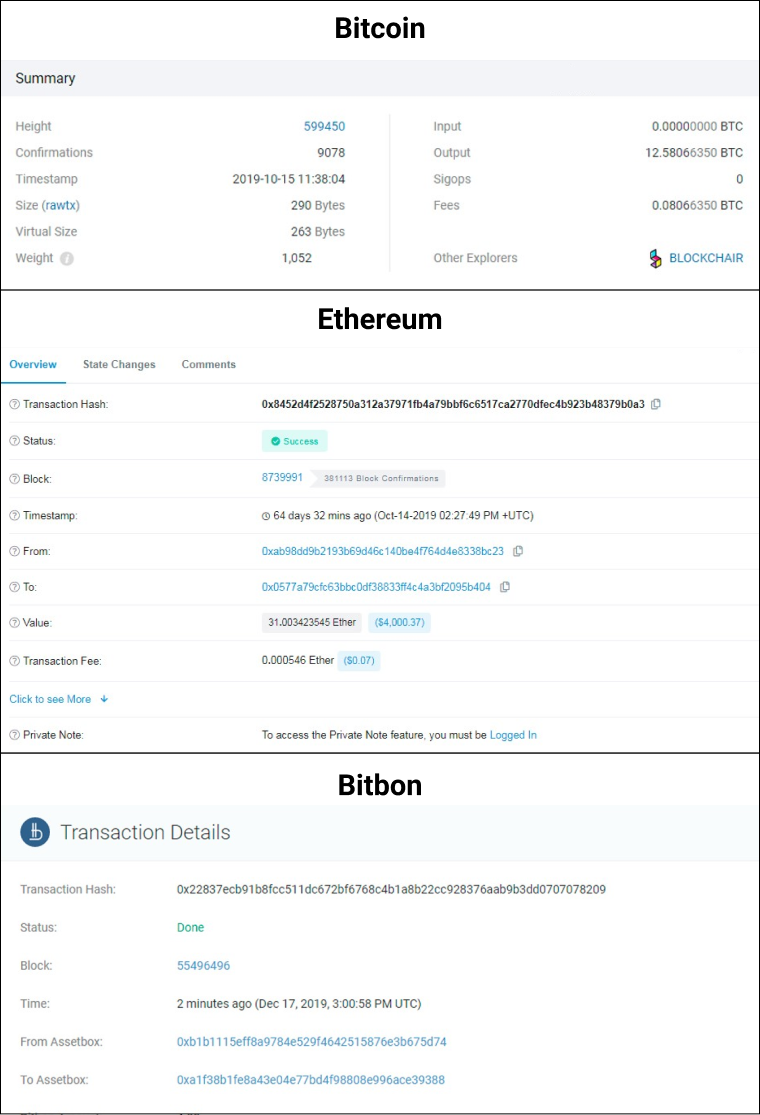Click the $4,000.37 value badge
Image resolution: width=760 pixels, height=1115 pixels.
click(400, 623)
